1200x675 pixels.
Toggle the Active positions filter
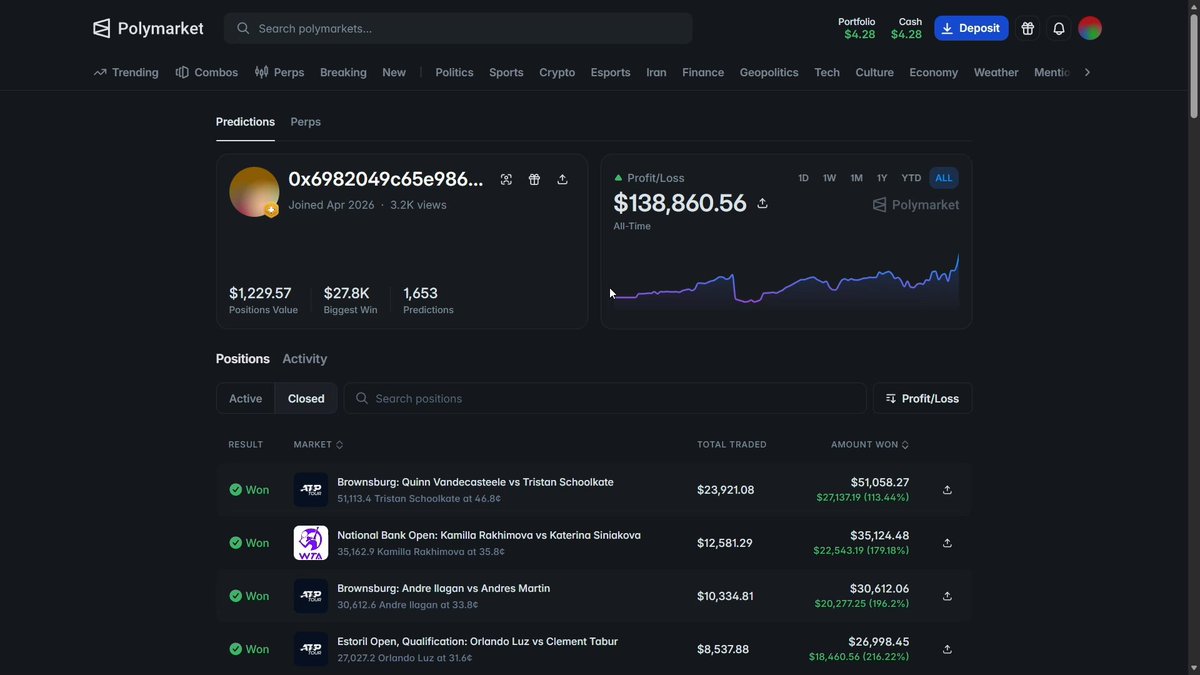click(x=245, y=398)
